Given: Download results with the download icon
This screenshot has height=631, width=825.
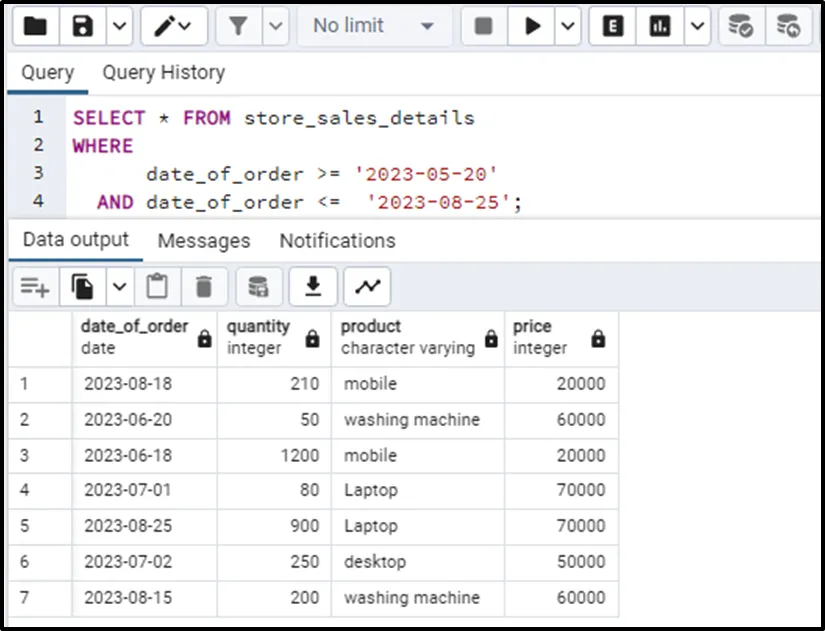Looking at the screenshot, I should point(313,287).
